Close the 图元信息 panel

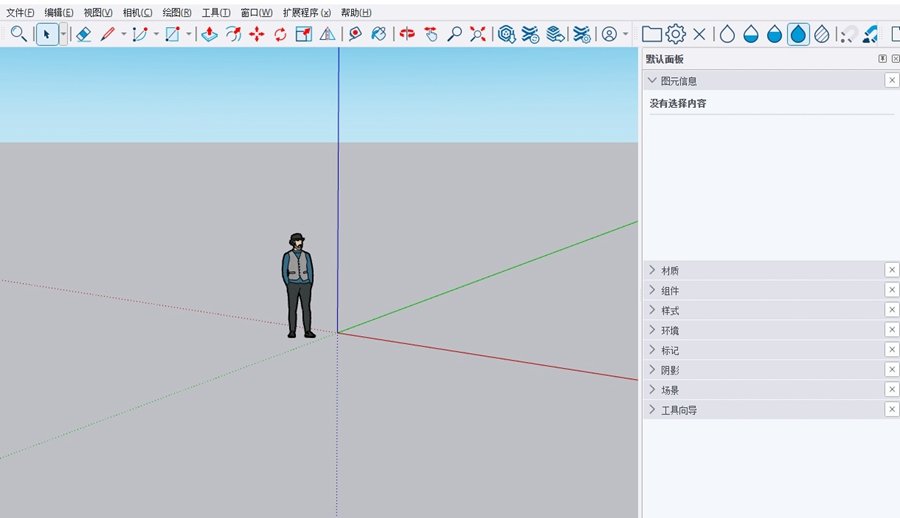pyautogui.click(x=891, y=80)
